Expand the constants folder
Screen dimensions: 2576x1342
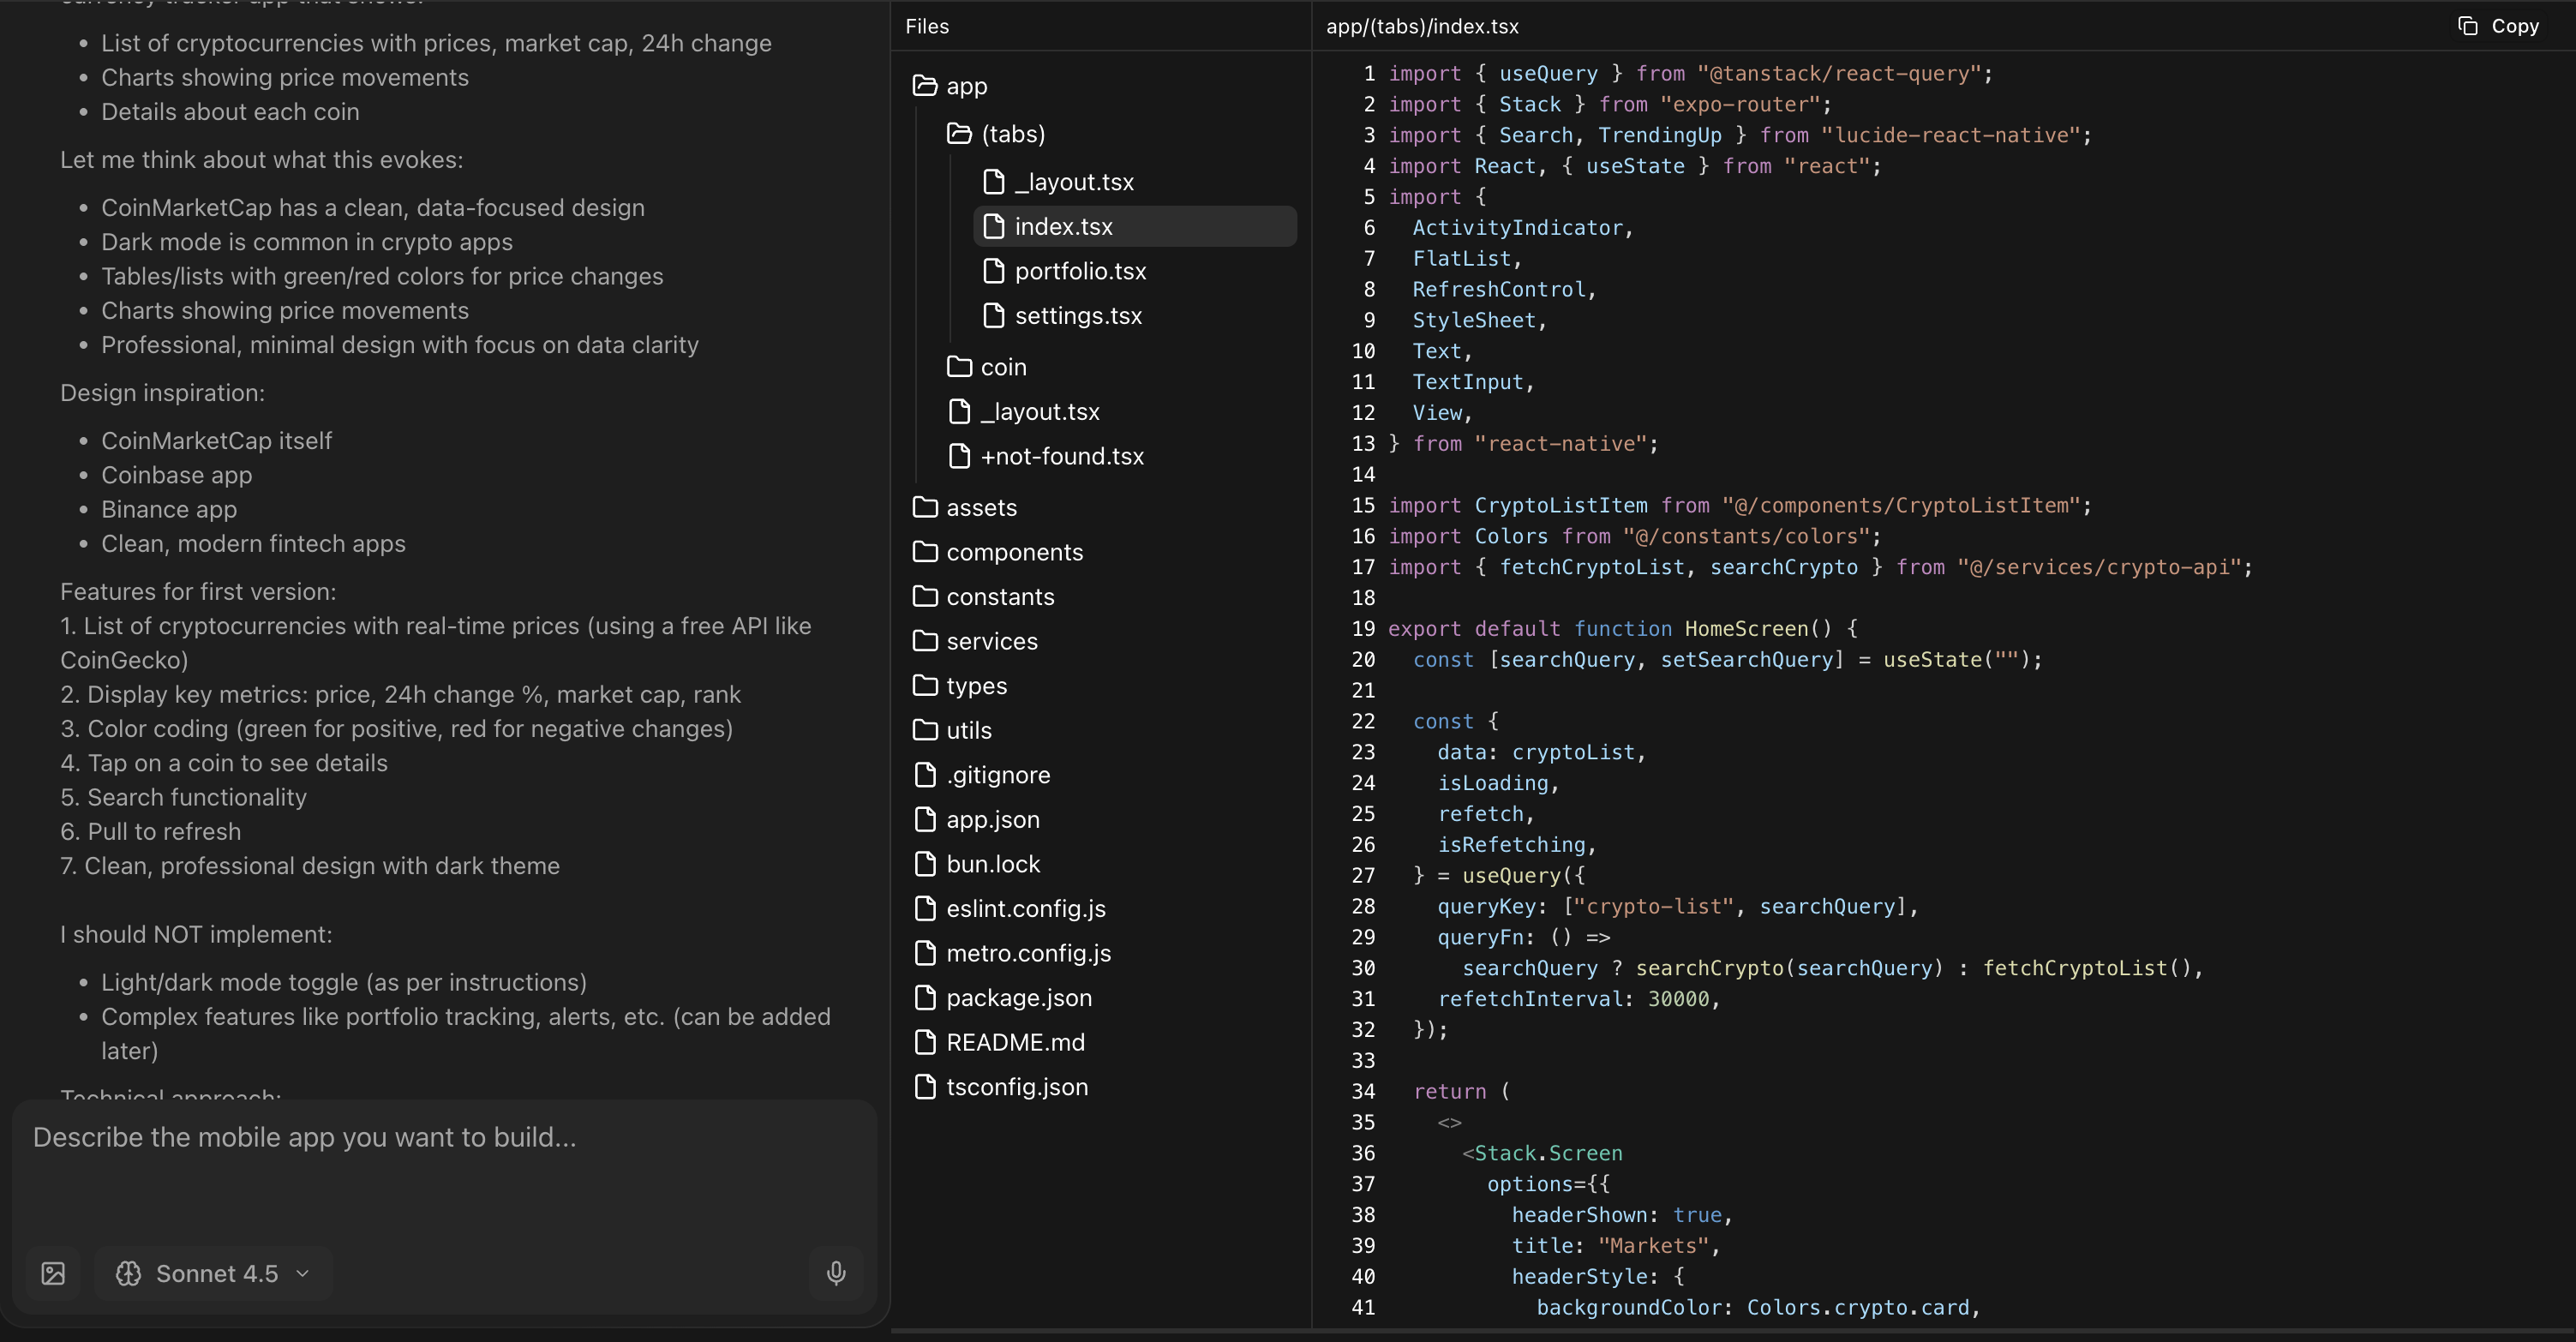pos(999,597)
